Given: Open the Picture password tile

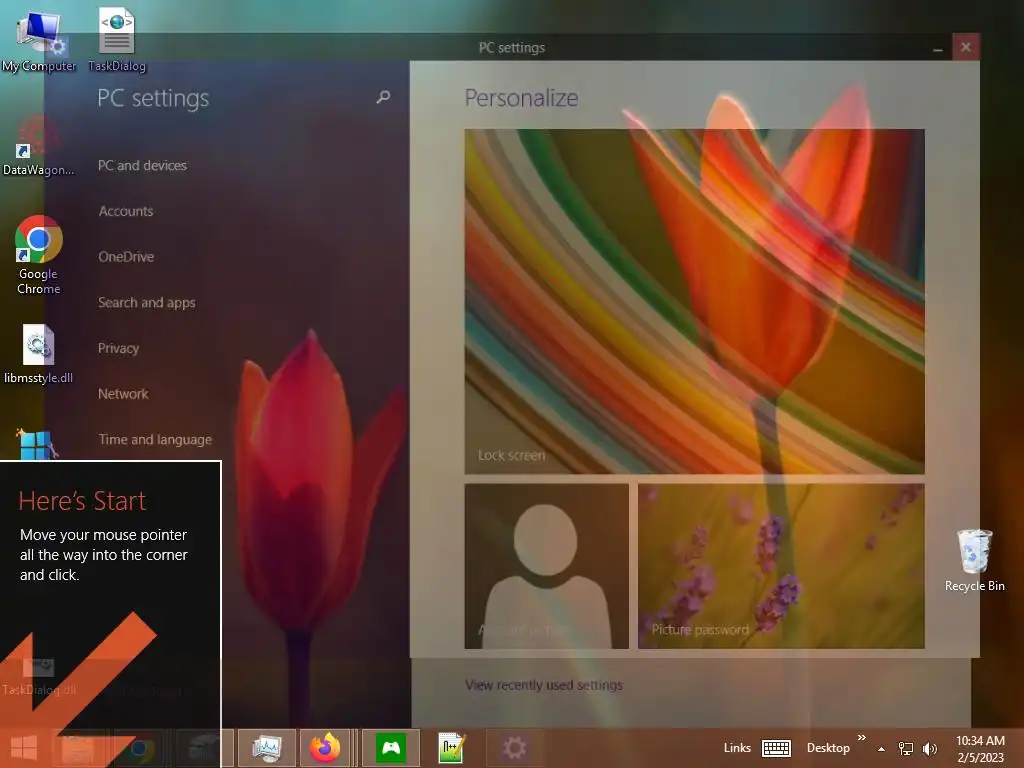Looking at the screenshot, I should (x=781, y=566).
